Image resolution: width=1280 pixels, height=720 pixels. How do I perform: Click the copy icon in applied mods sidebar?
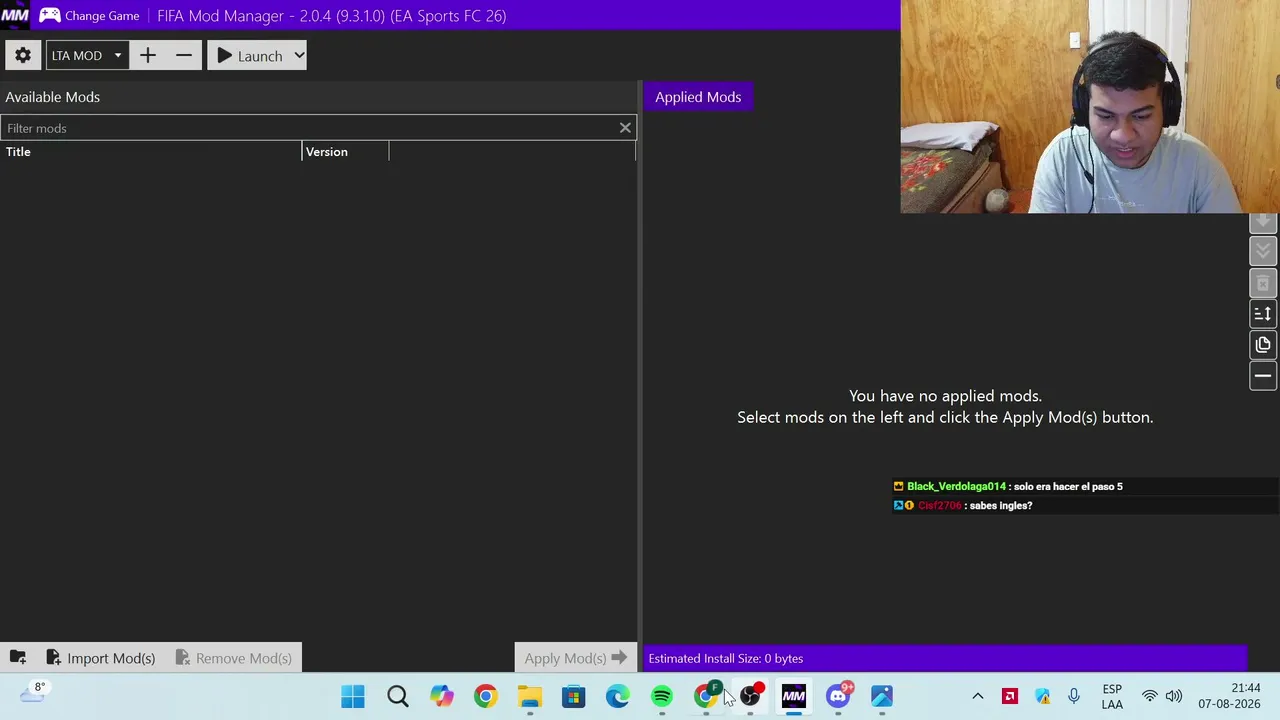point(1263,345)
